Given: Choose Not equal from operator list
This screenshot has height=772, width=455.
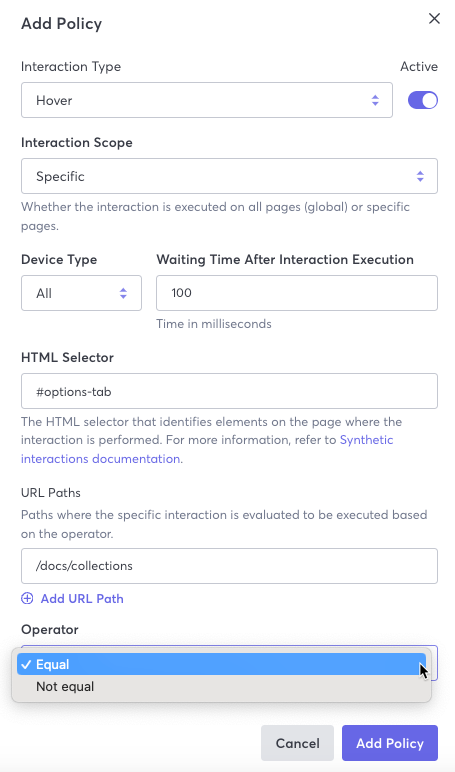Looking at the screenshot, I should pyautogui.click(x=221, y=686).
